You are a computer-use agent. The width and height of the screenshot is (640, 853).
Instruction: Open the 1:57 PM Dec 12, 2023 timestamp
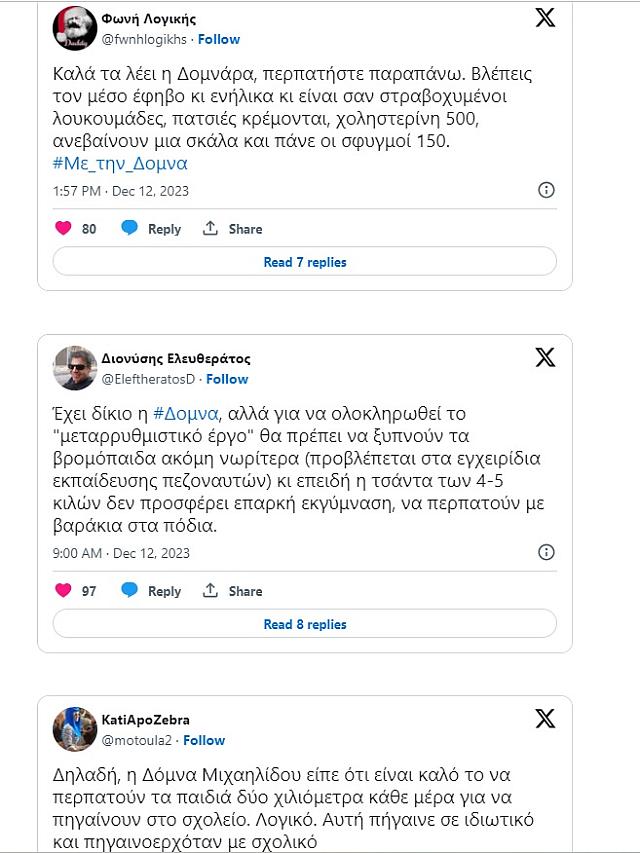(x=120, y=190)
